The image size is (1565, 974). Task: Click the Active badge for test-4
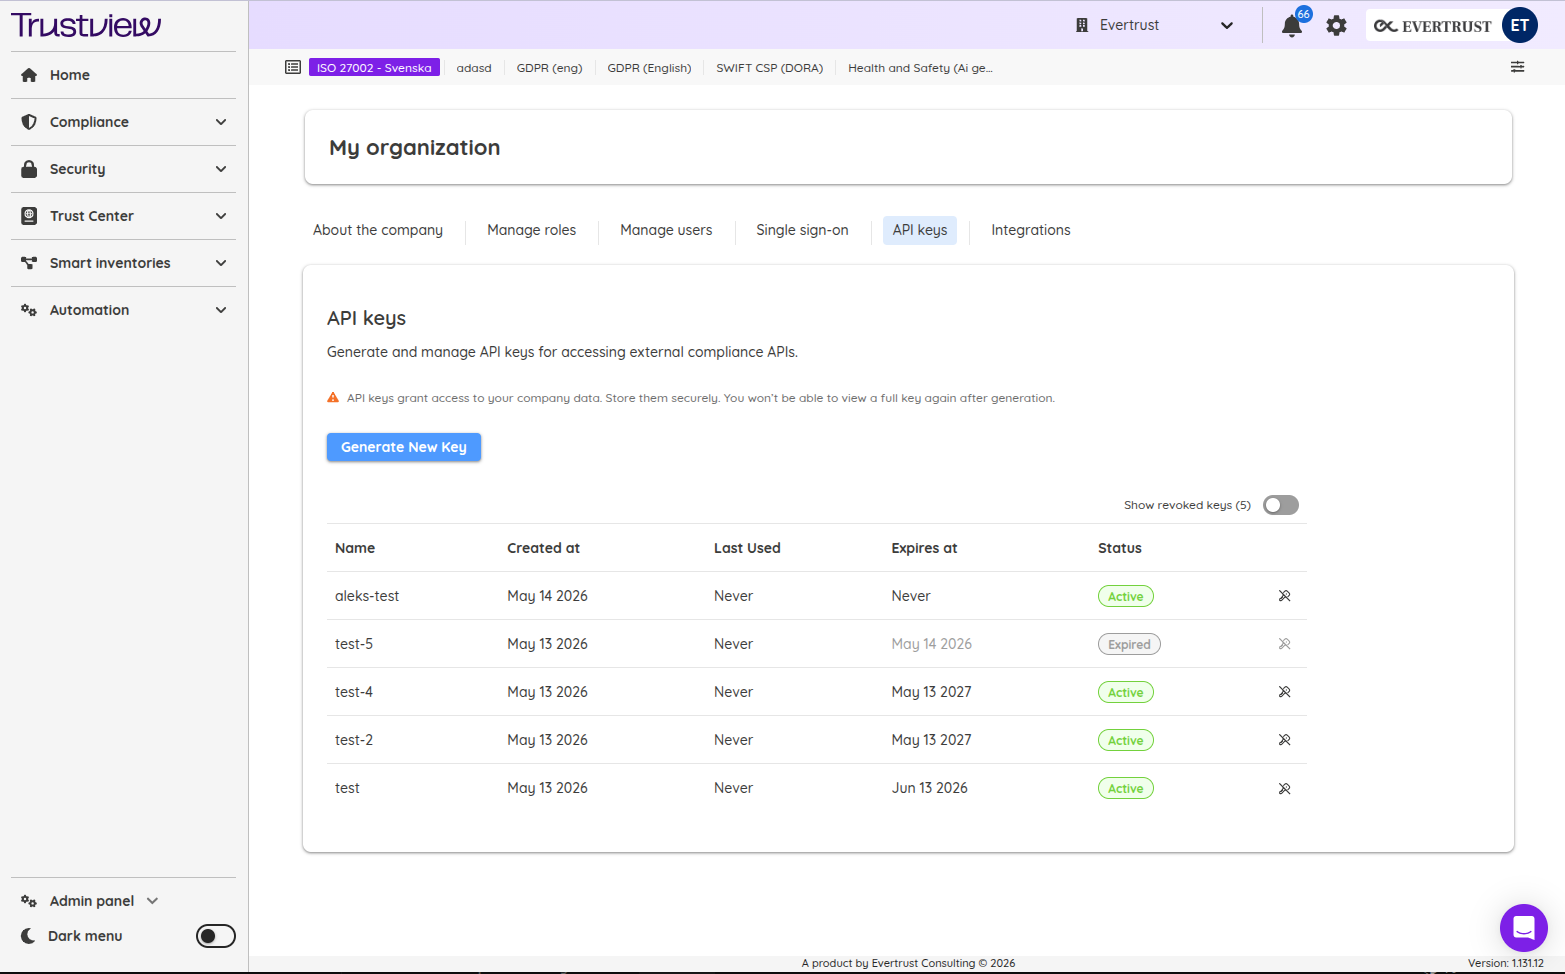pyautogui.click(x=1125, y=693)
